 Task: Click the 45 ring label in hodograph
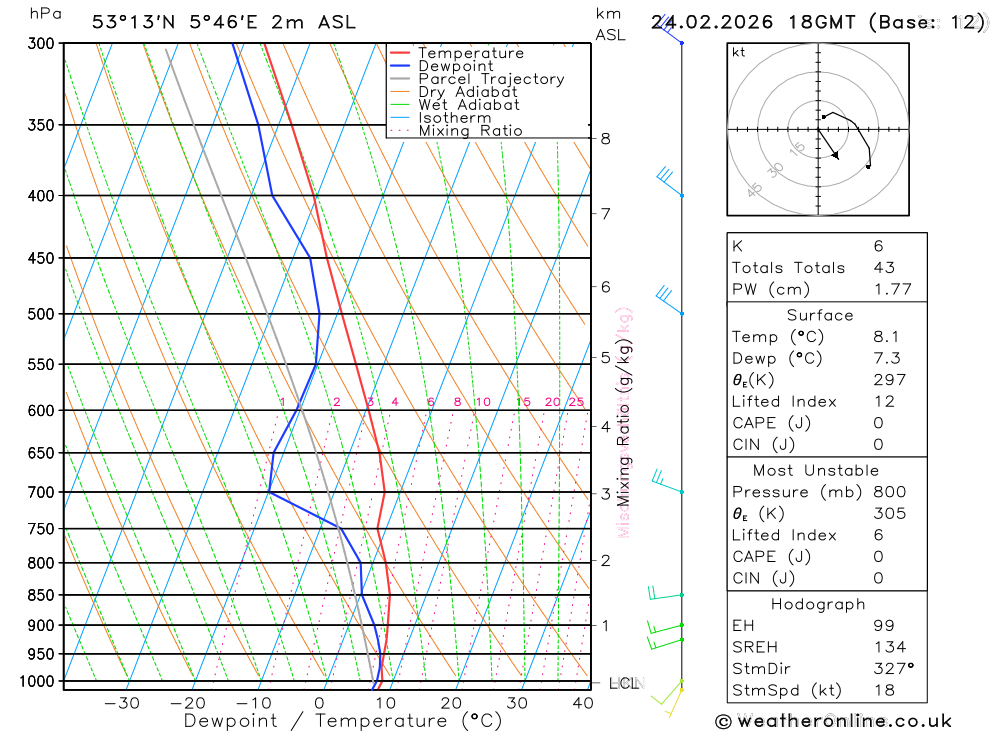pos(754,189)
